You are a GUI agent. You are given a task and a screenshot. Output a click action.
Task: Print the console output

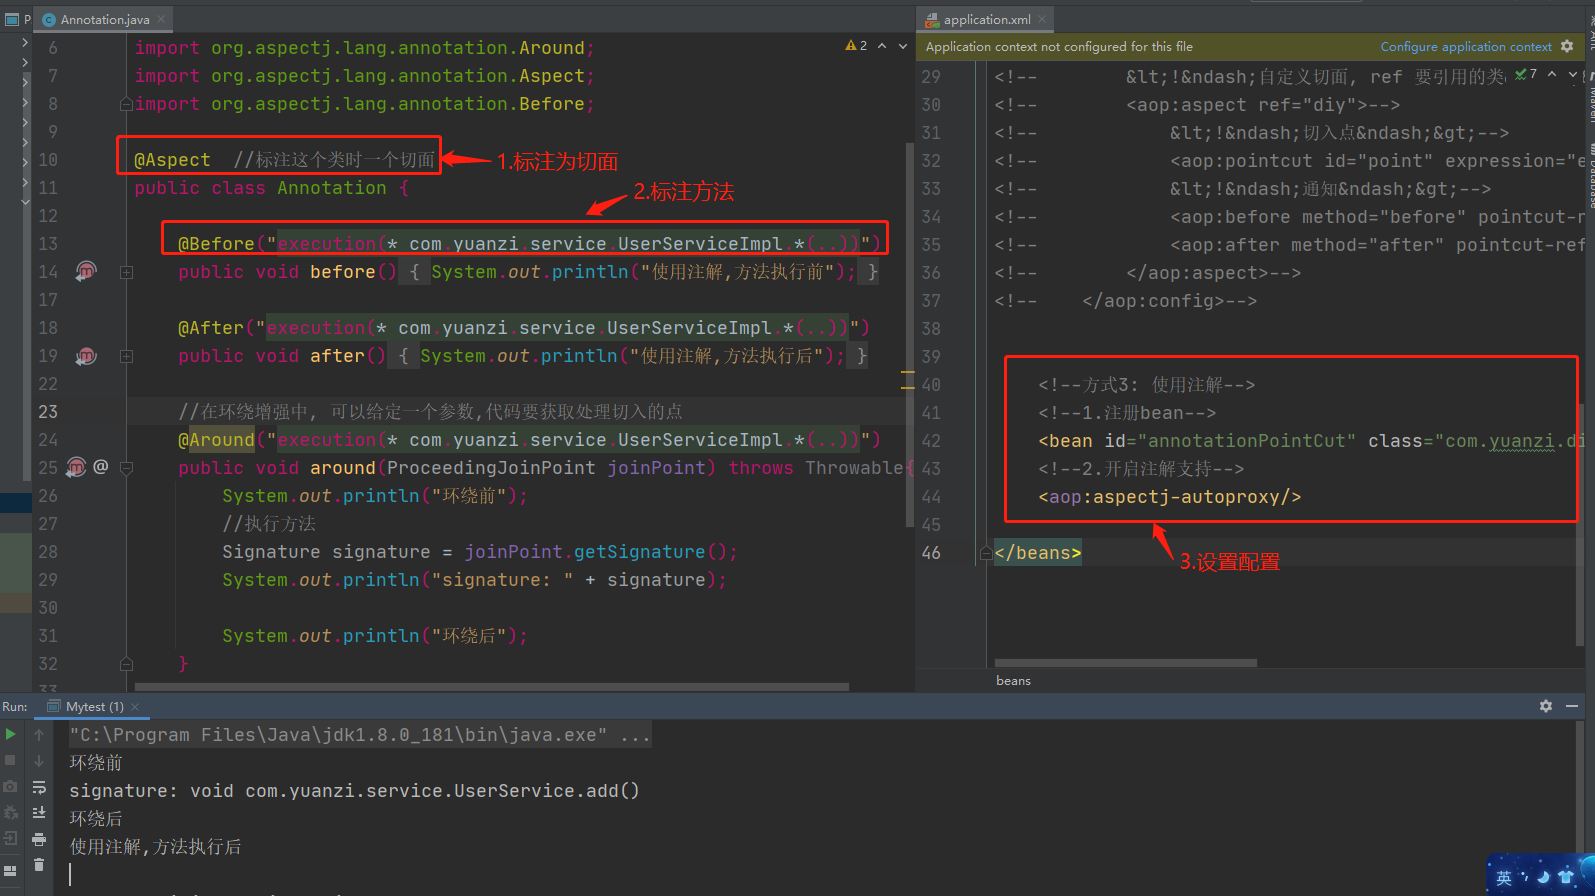pos(39,839)
